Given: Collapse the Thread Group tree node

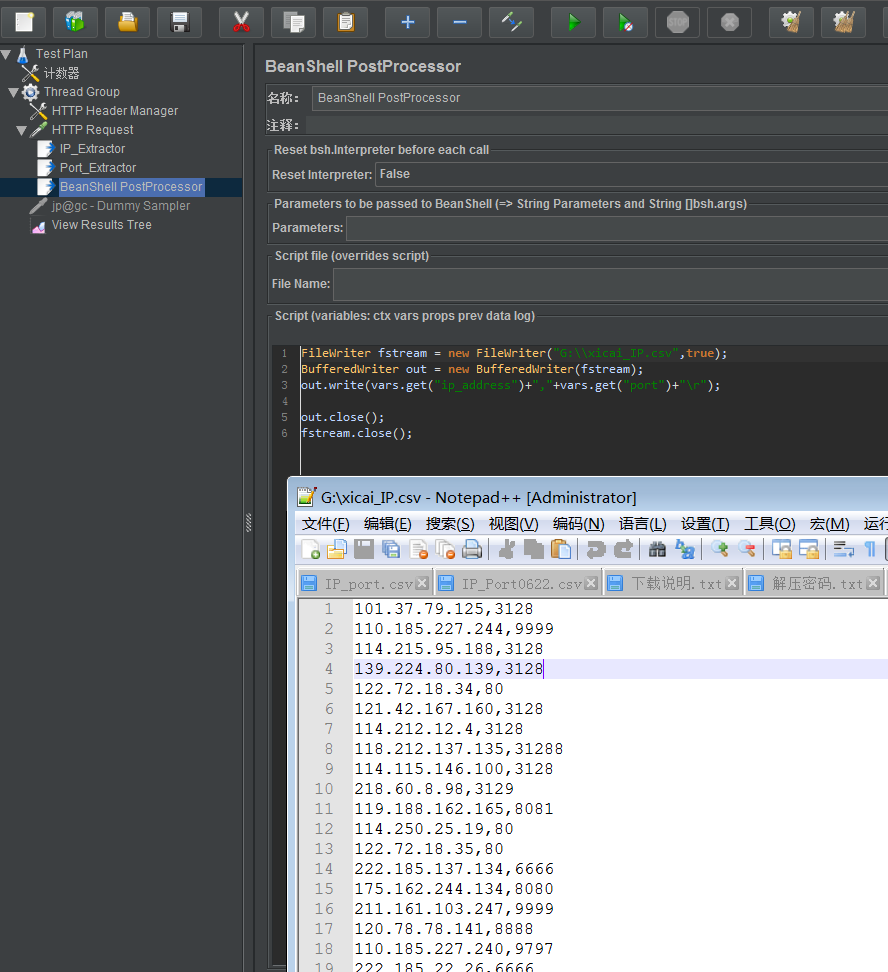Looking at the screenshot, I should tap(14, 92).
